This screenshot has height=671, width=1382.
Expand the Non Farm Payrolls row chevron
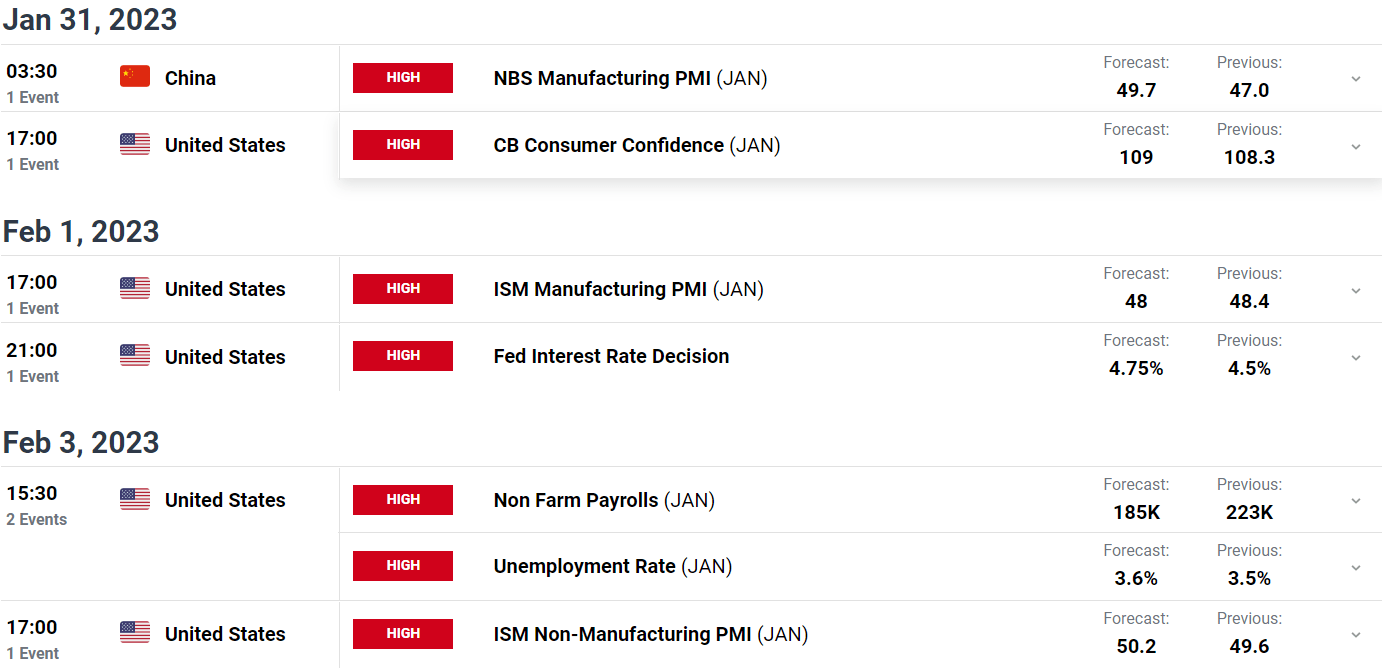(1356, 501)
